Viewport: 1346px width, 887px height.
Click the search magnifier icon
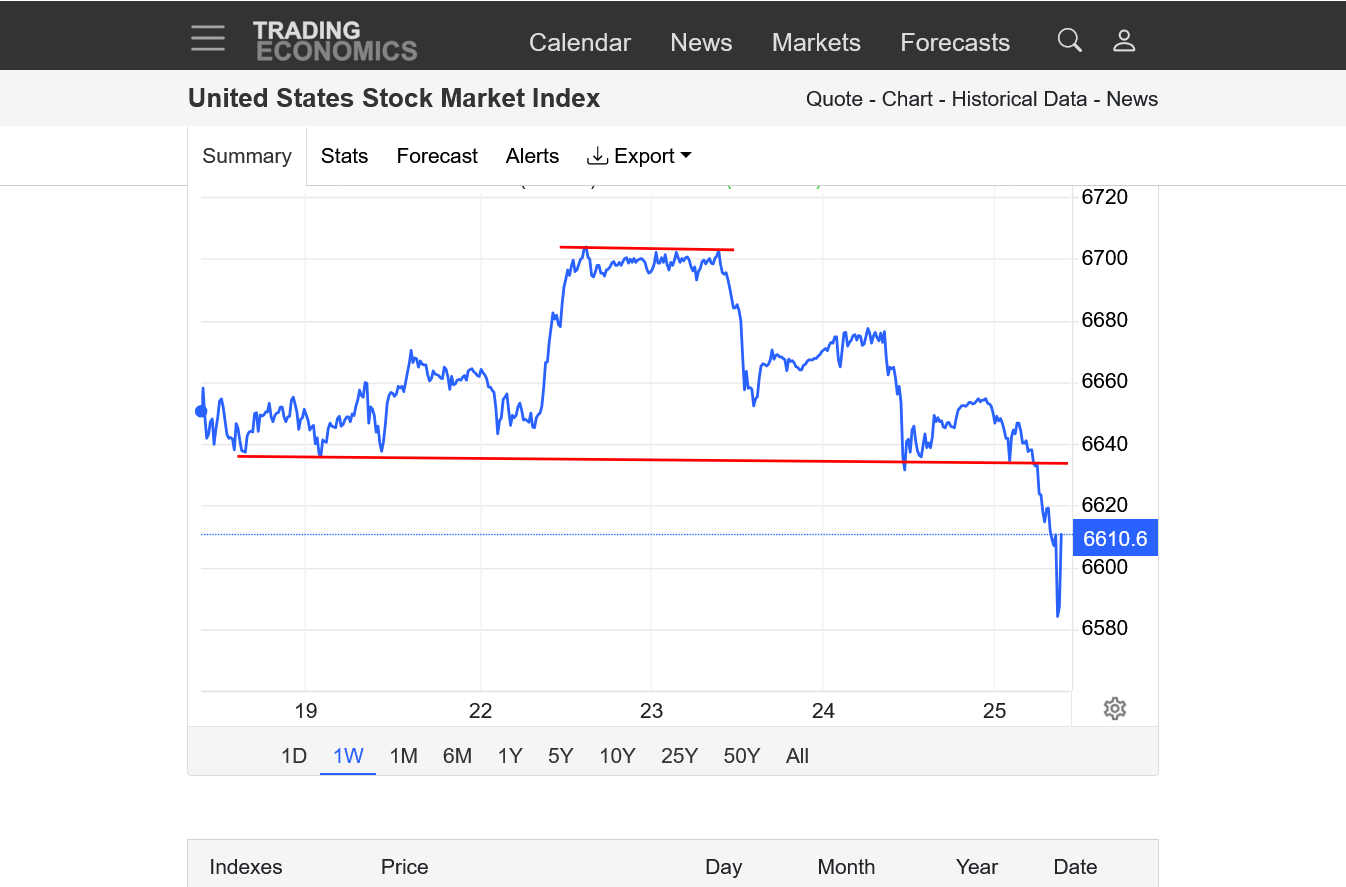tap(1069, 41)
